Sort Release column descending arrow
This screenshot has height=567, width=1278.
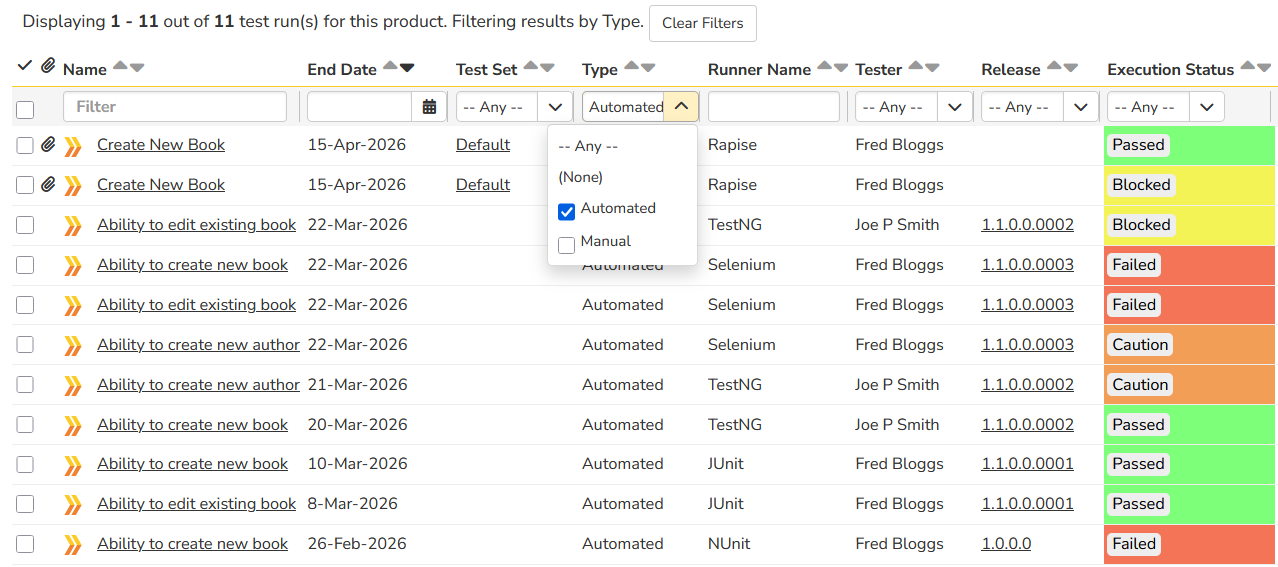1071,68
